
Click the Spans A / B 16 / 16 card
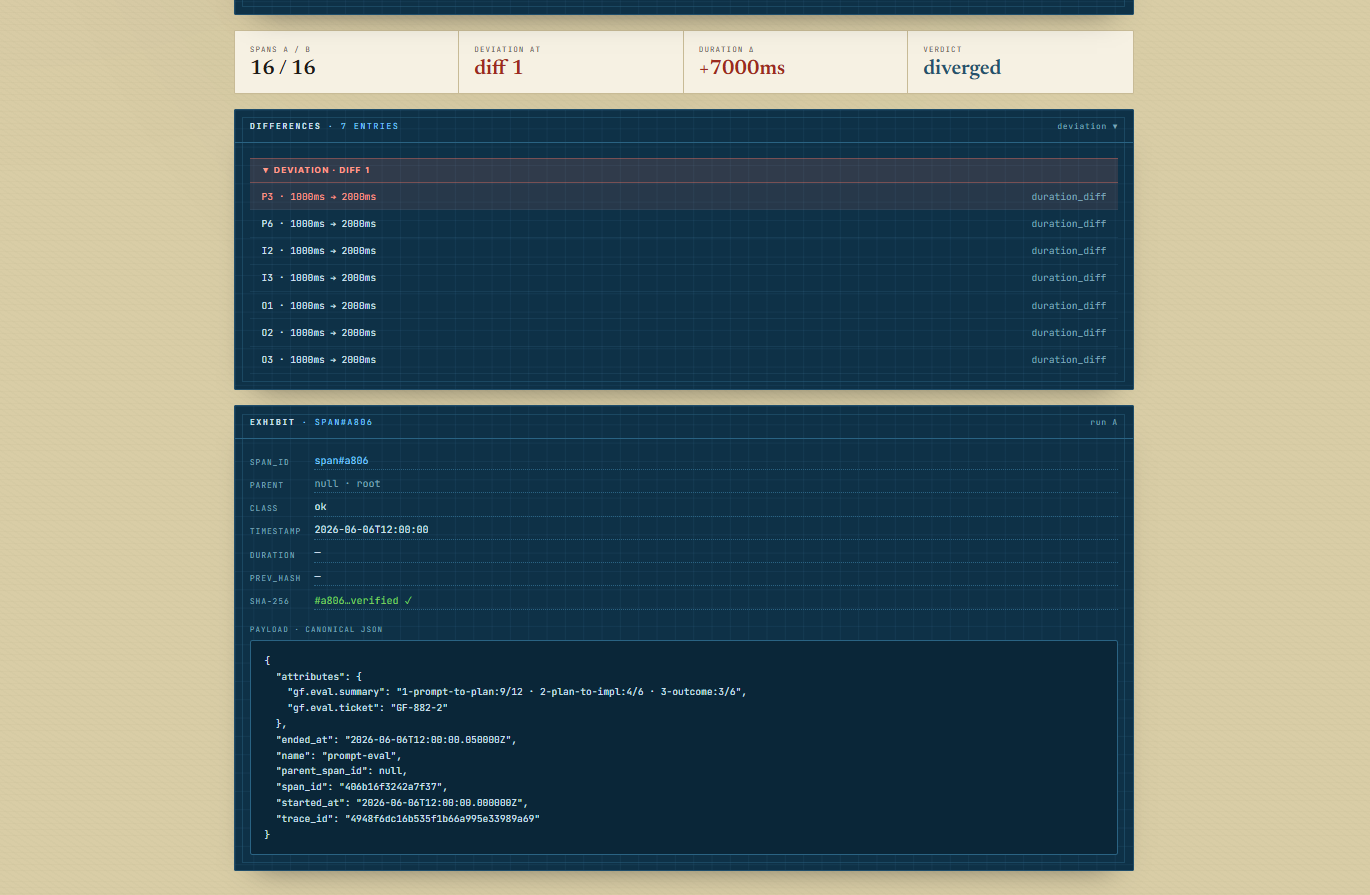347,62
